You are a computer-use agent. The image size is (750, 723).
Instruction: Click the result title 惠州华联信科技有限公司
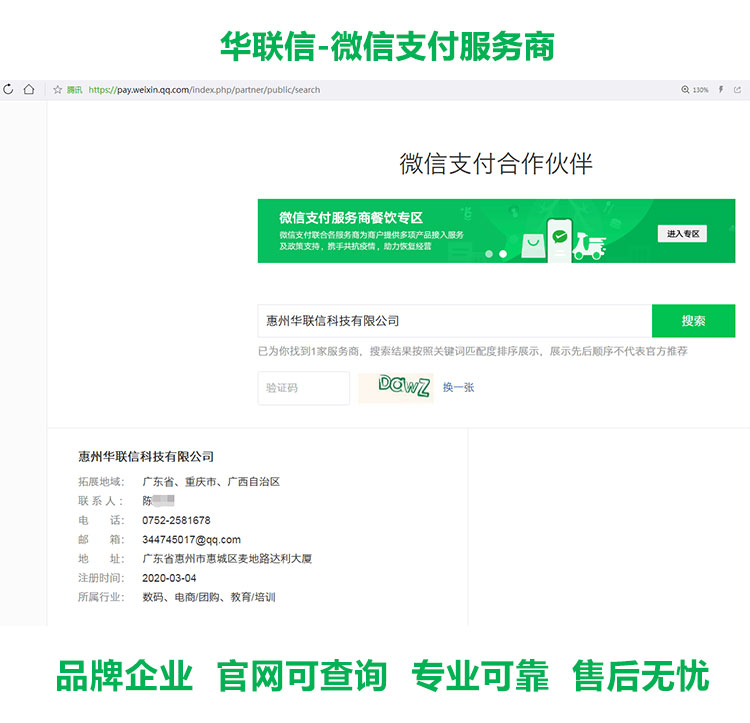[x=146, y=457]
